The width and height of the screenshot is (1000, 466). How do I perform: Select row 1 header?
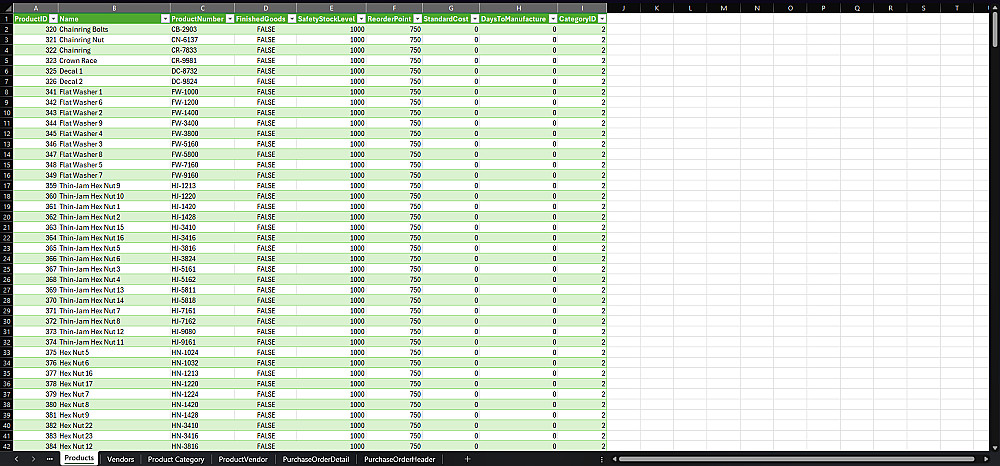(6, 19)
